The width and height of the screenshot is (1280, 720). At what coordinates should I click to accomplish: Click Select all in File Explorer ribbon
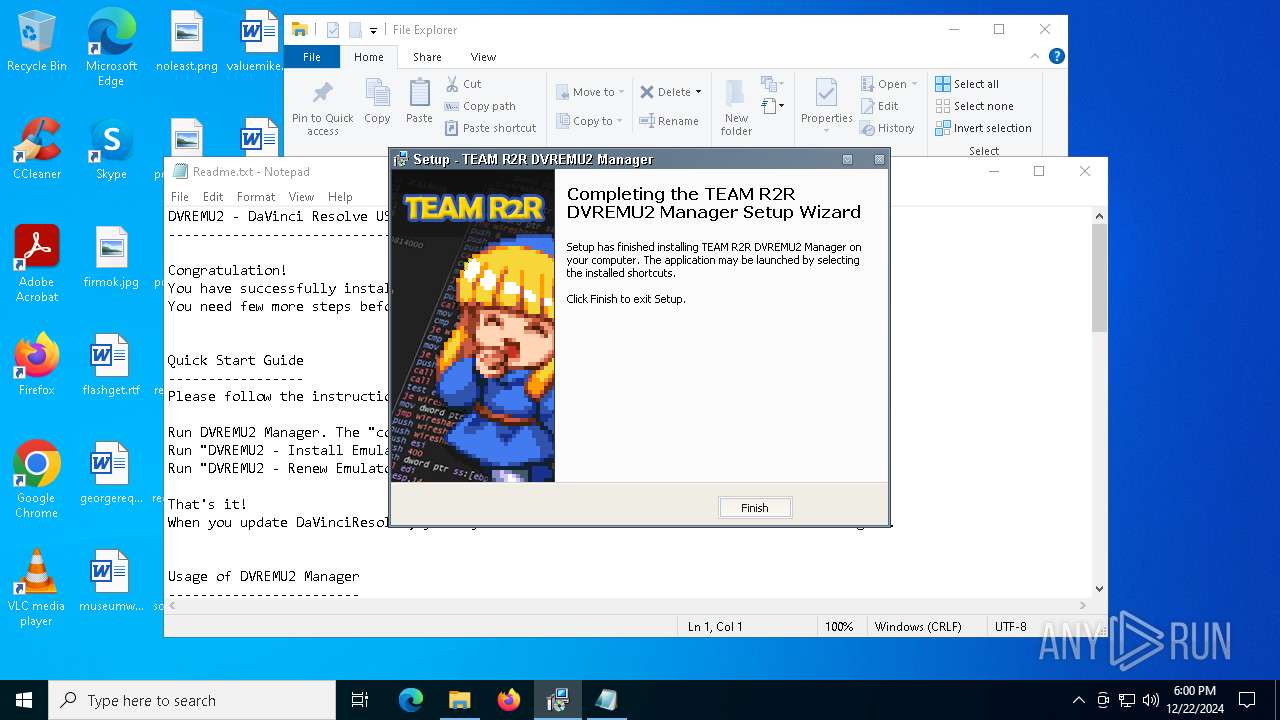click(x=967, y=84)
